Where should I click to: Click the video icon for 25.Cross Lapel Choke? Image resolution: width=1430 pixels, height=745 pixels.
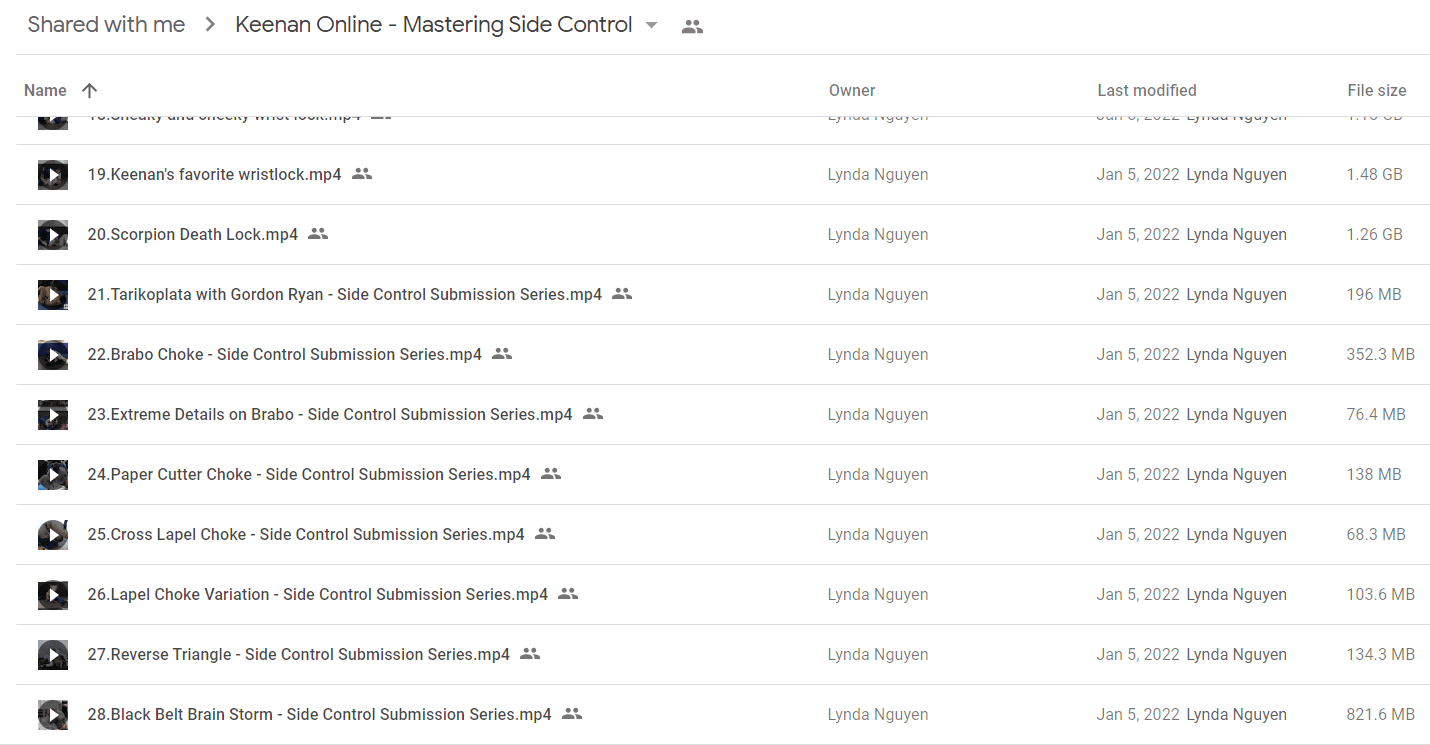tap(53, 535)
